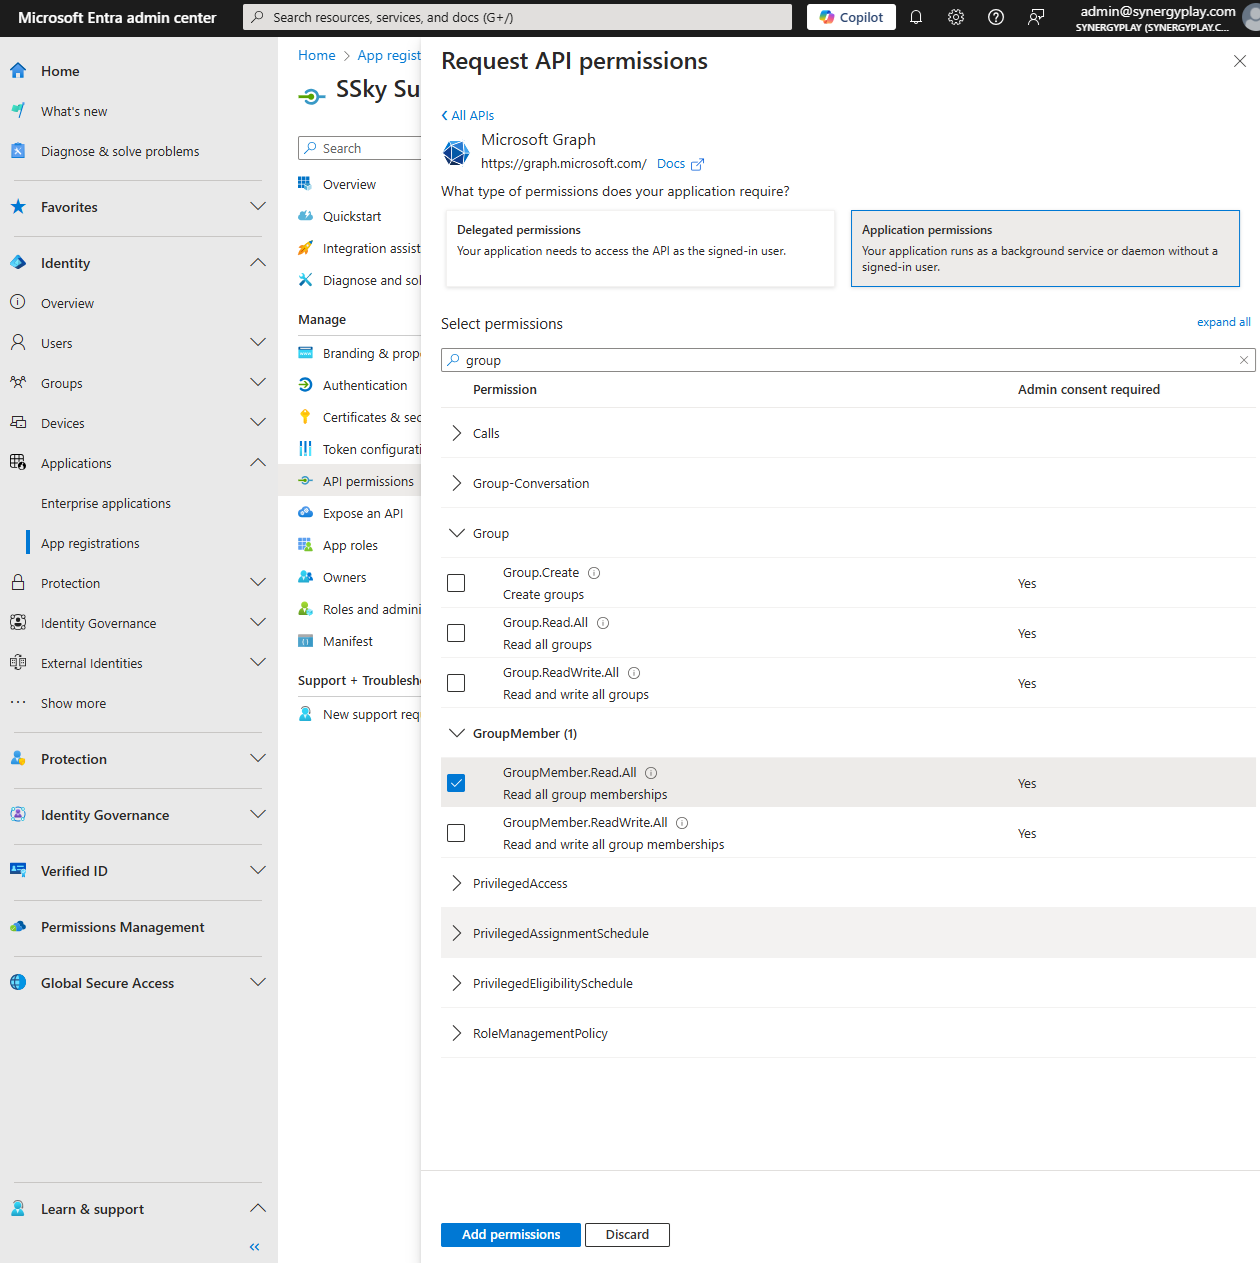Click info icon beside Group.Create
This screenshot has height=1263, width=1260.
[594, 573]
